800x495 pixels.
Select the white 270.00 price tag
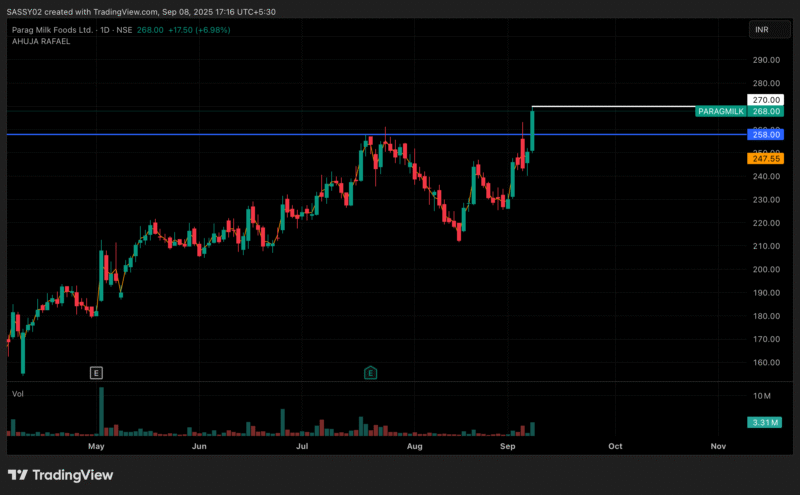[x=765, y=100]
